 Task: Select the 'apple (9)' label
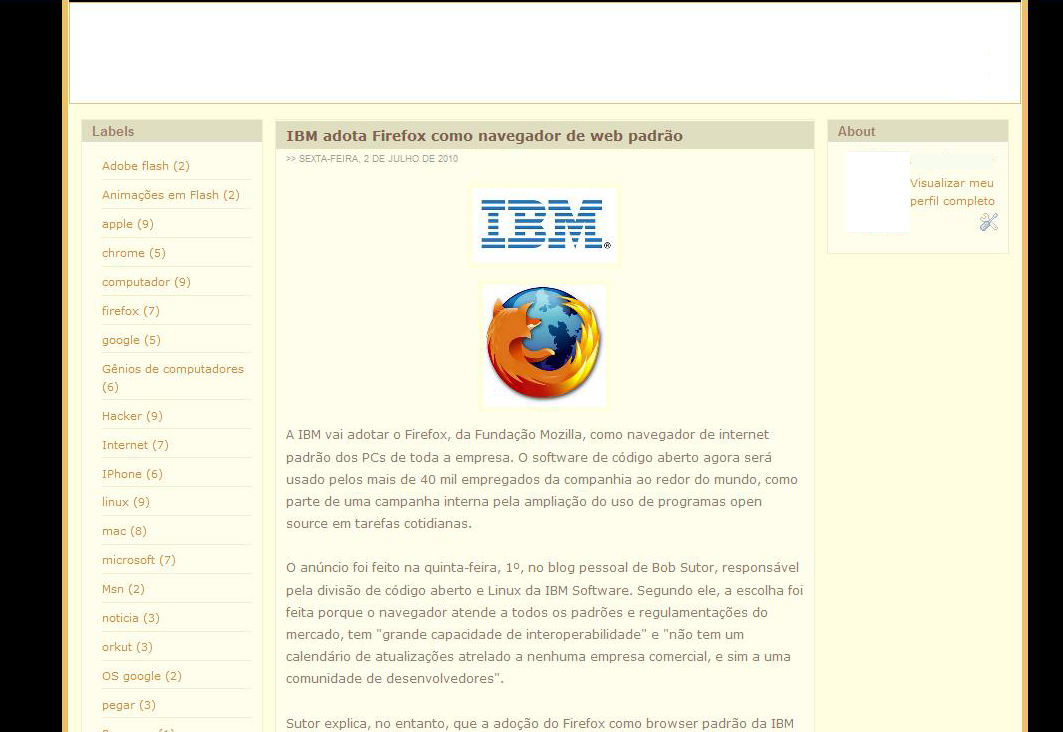(x=127, y=224)
